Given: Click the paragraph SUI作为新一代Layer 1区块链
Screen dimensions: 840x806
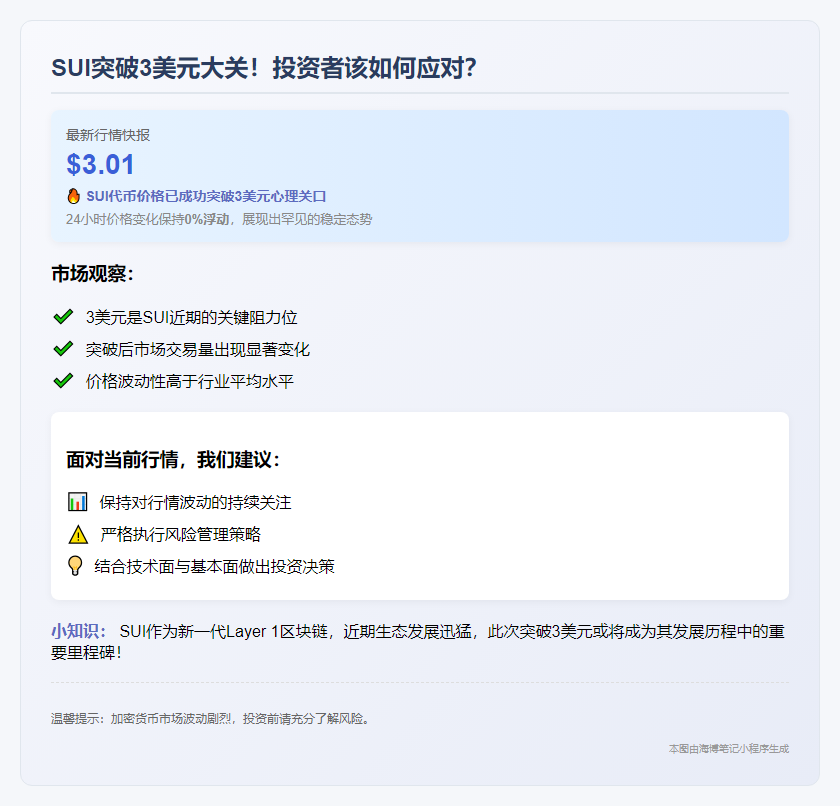Looking at the screenshot, I should pos(418,642).
